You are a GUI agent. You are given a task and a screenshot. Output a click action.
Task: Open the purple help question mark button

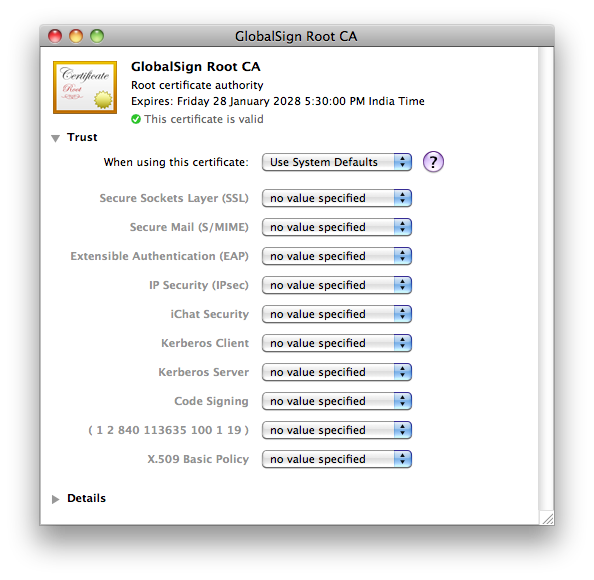433,162
